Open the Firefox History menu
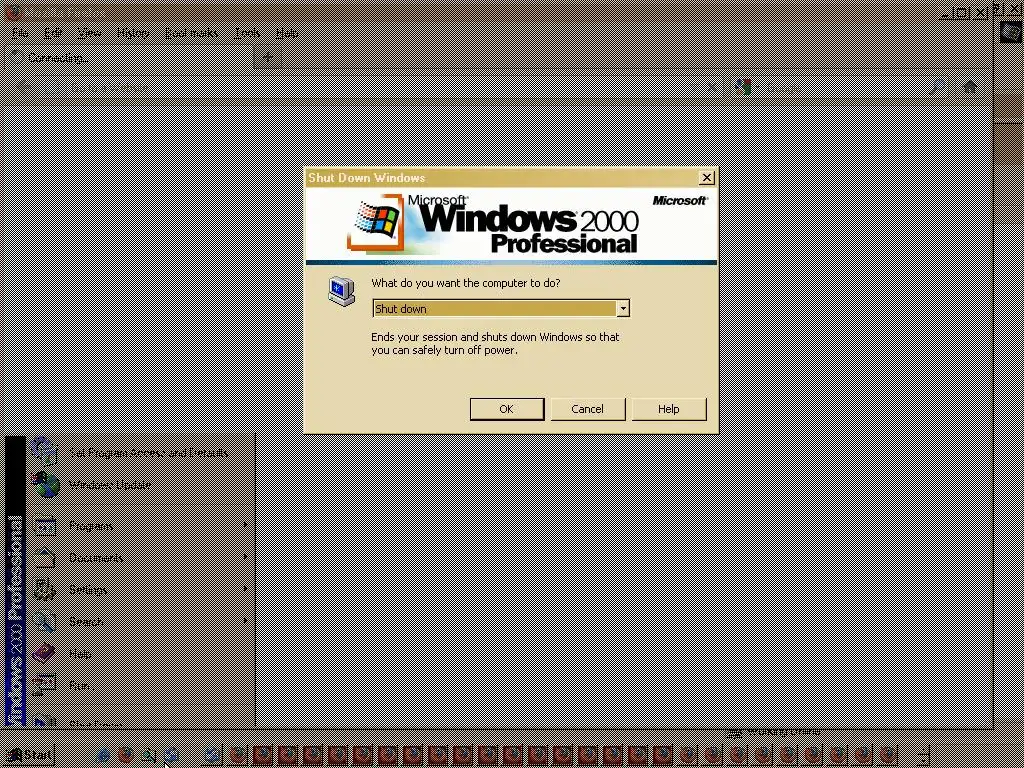Screen dimensions: 1024x768 (x=133, y=33)
